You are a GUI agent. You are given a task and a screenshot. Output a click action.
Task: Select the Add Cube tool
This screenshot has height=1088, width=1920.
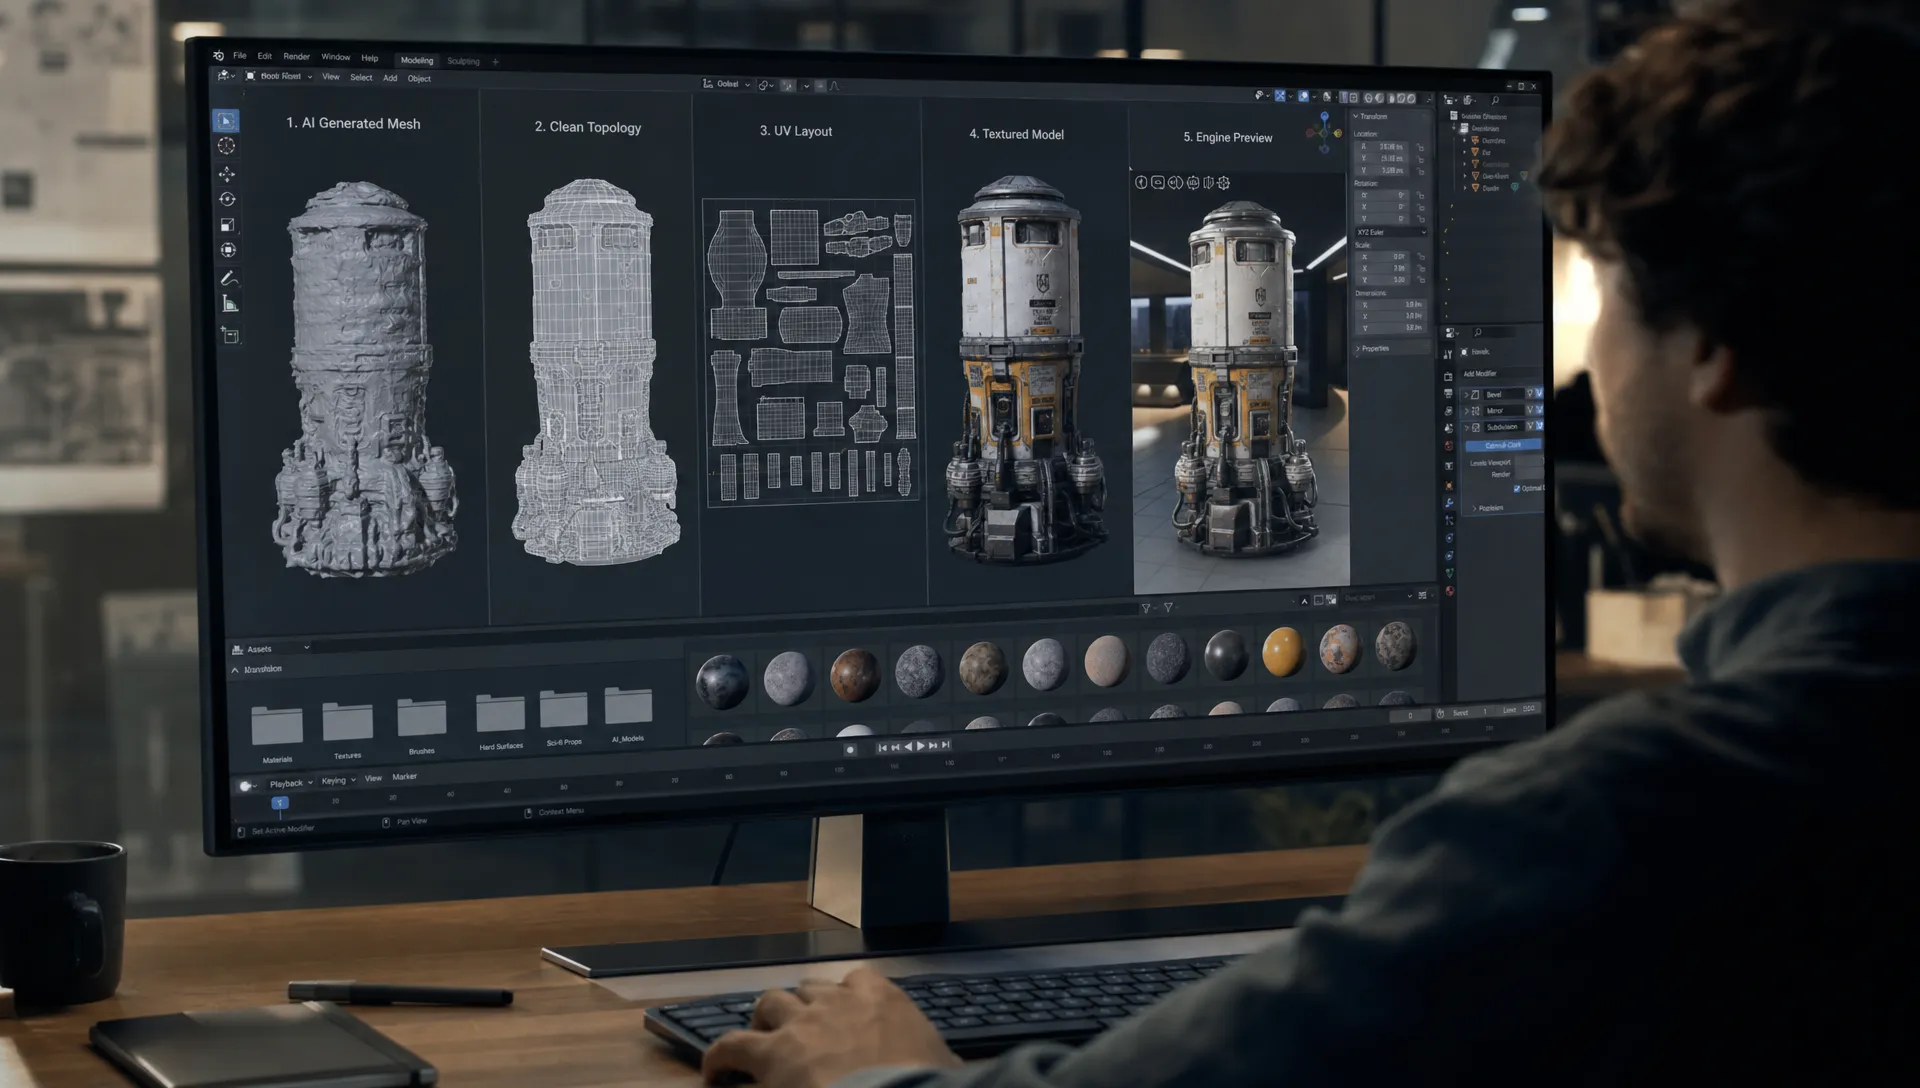pyautogui.click(x=231, y=336)
